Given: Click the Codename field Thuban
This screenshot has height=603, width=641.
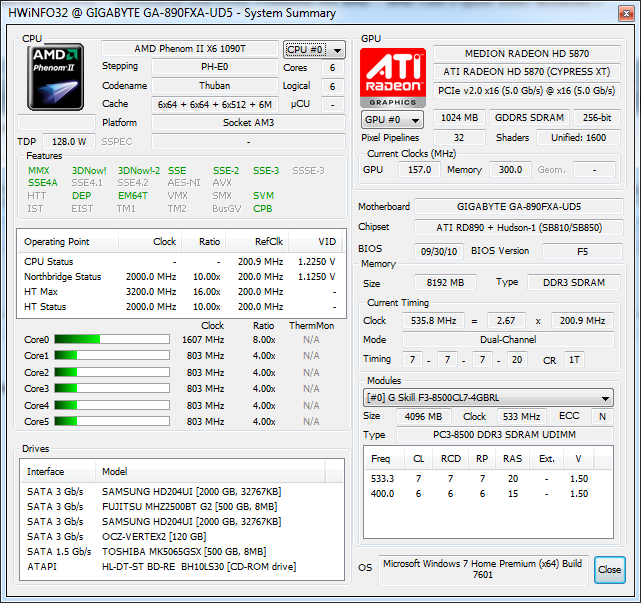Looking at the screenshot, I should [x=215, y=85].
